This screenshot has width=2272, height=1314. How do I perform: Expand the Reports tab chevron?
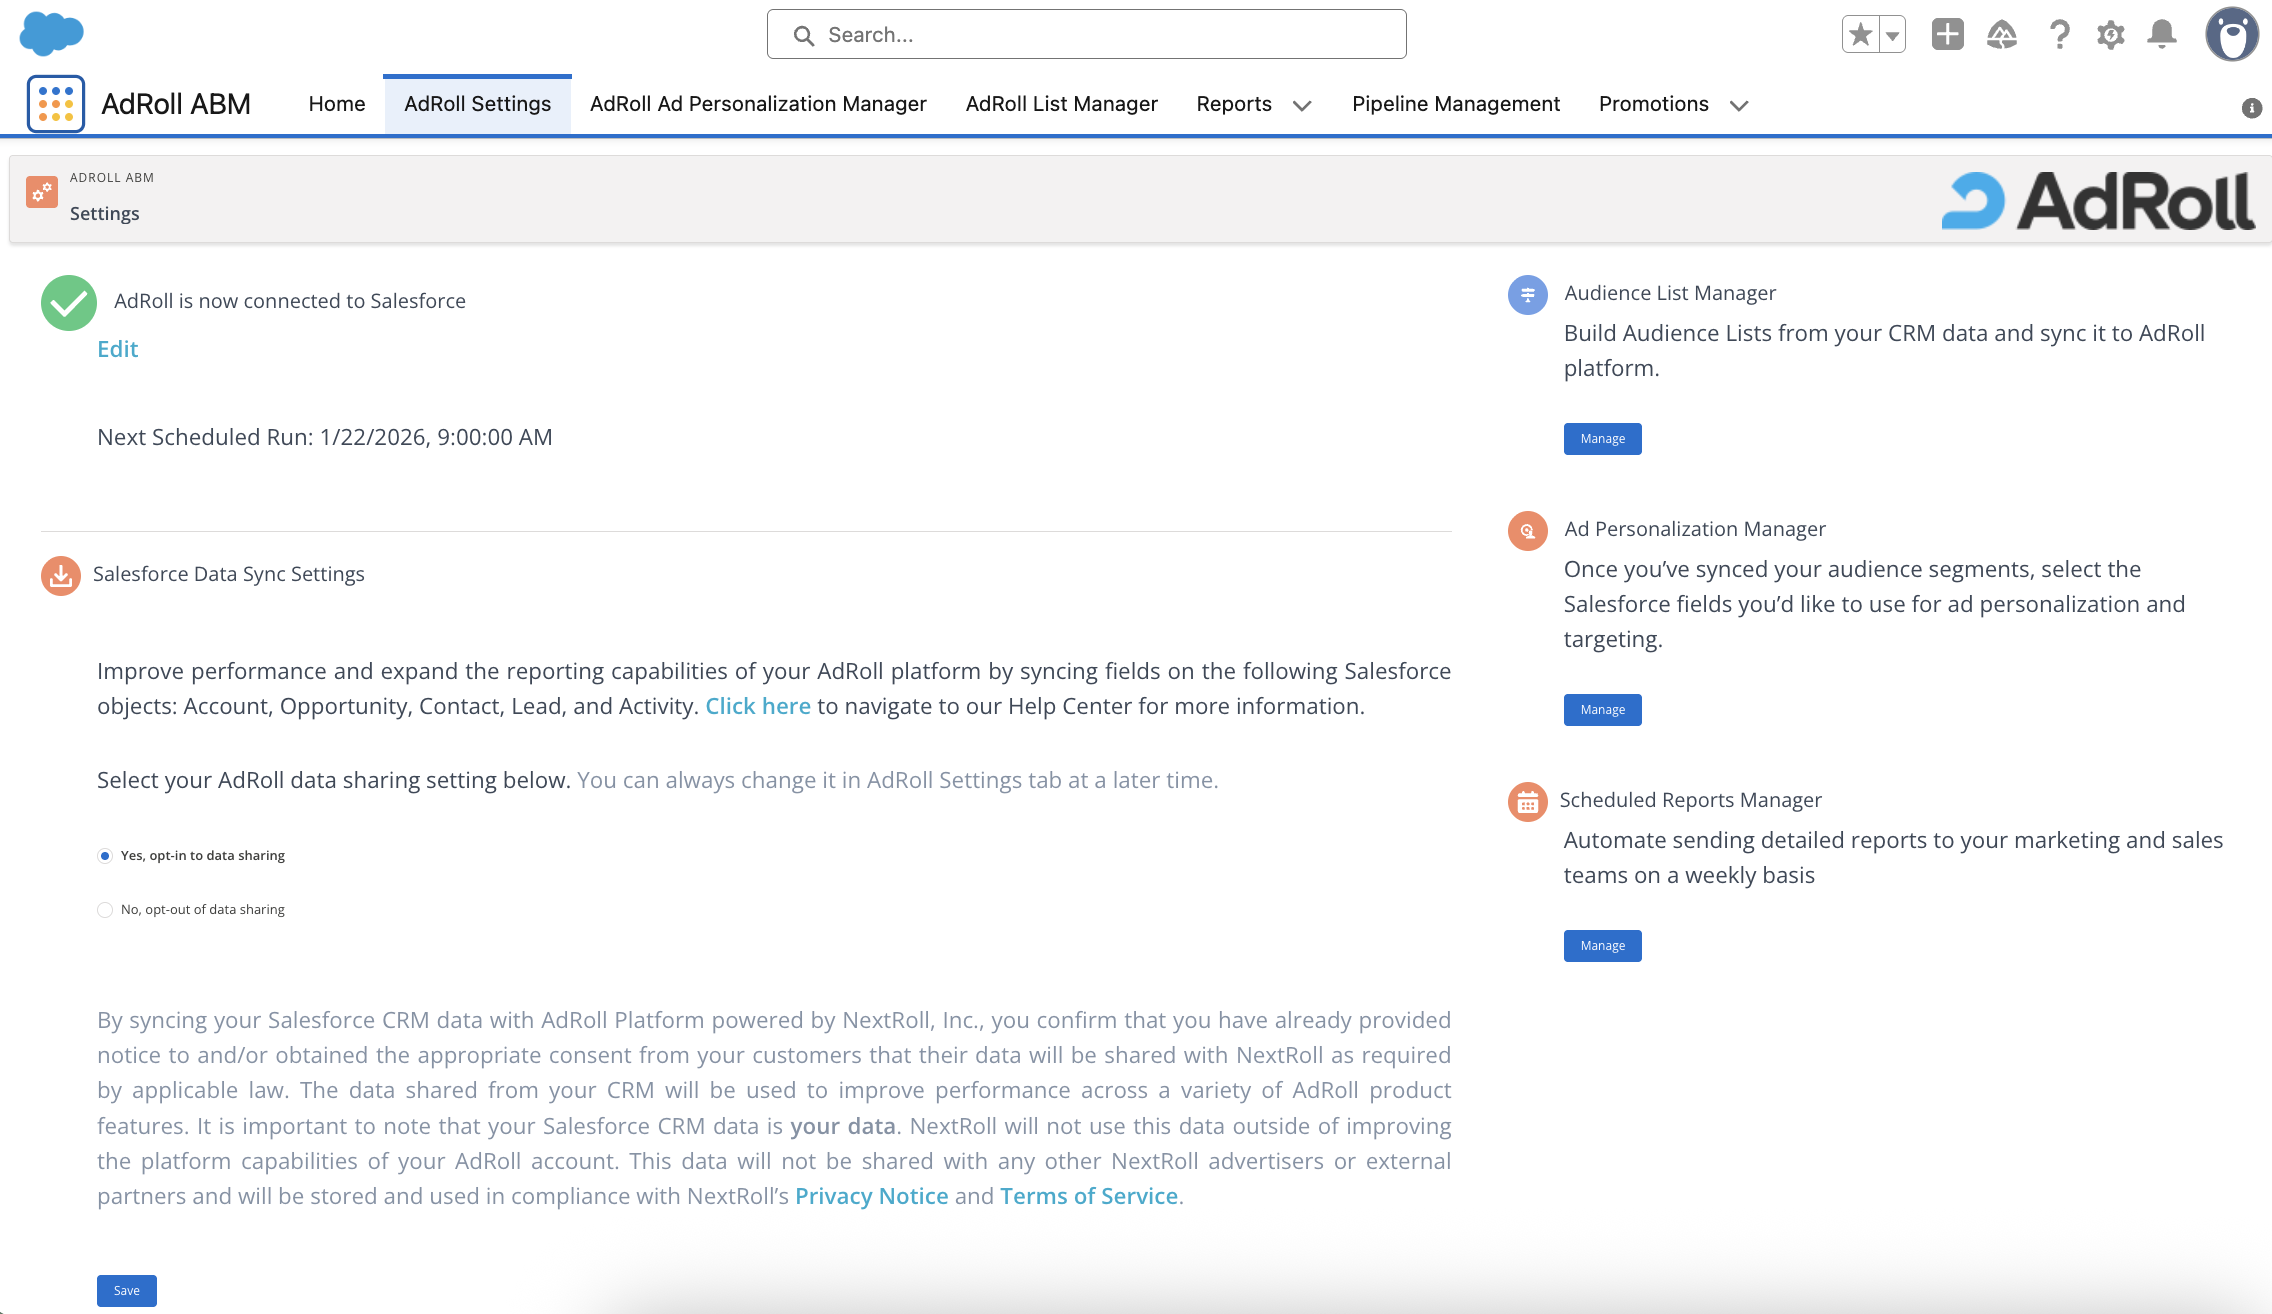pyautogui.click(x=1302, y=106)
